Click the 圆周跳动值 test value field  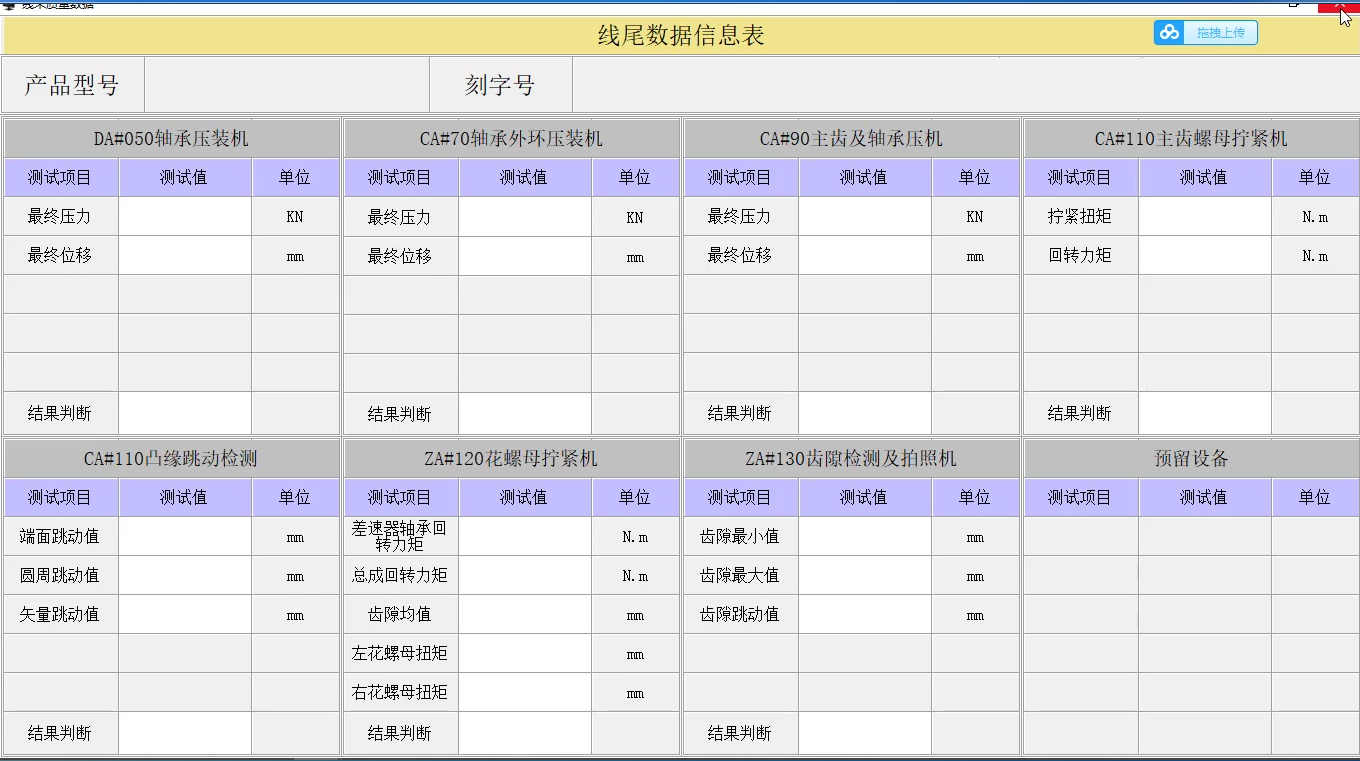(185, 575)
